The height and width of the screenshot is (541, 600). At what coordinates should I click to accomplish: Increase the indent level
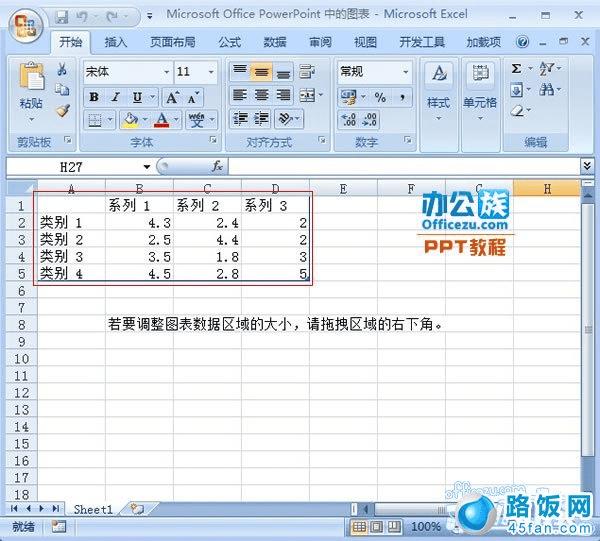262,119
